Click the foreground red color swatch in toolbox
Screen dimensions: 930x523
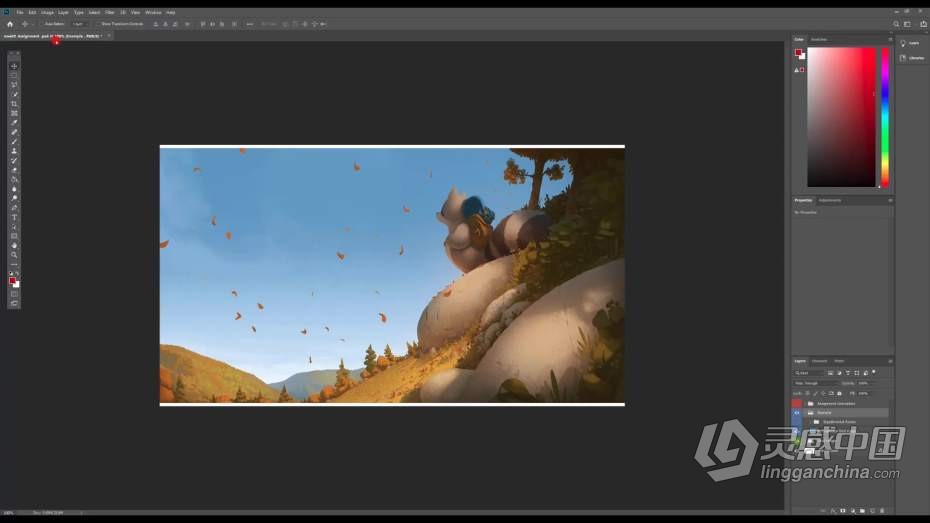click(x=12, y=281)
